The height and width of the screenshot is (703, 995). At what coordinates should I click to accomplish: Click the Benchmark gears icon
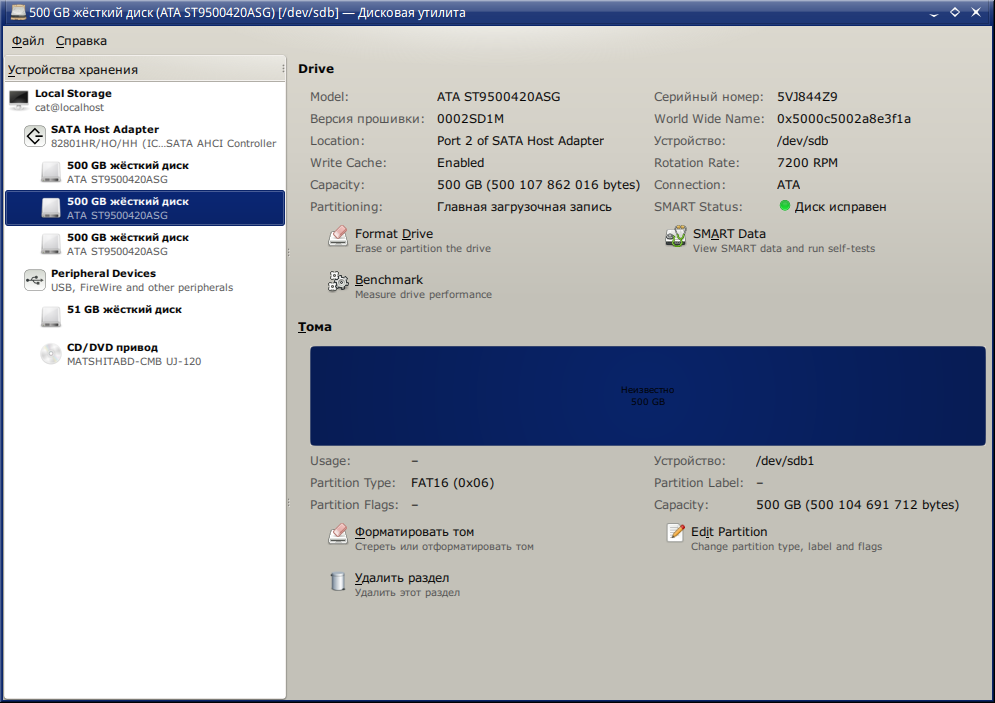coord(338,283)
